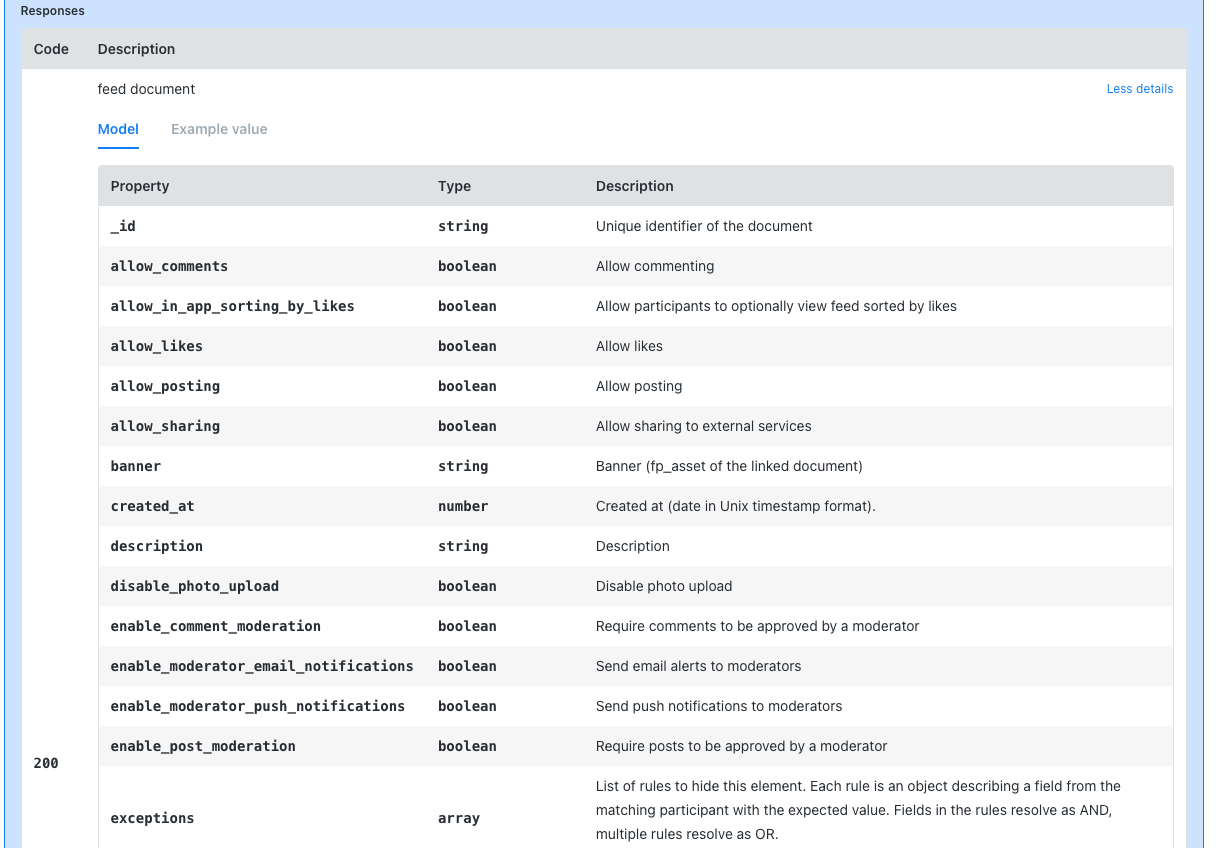1216x848 pixels.
Task: Click the 'feed document' response description
Action: [x=146, y=89]
